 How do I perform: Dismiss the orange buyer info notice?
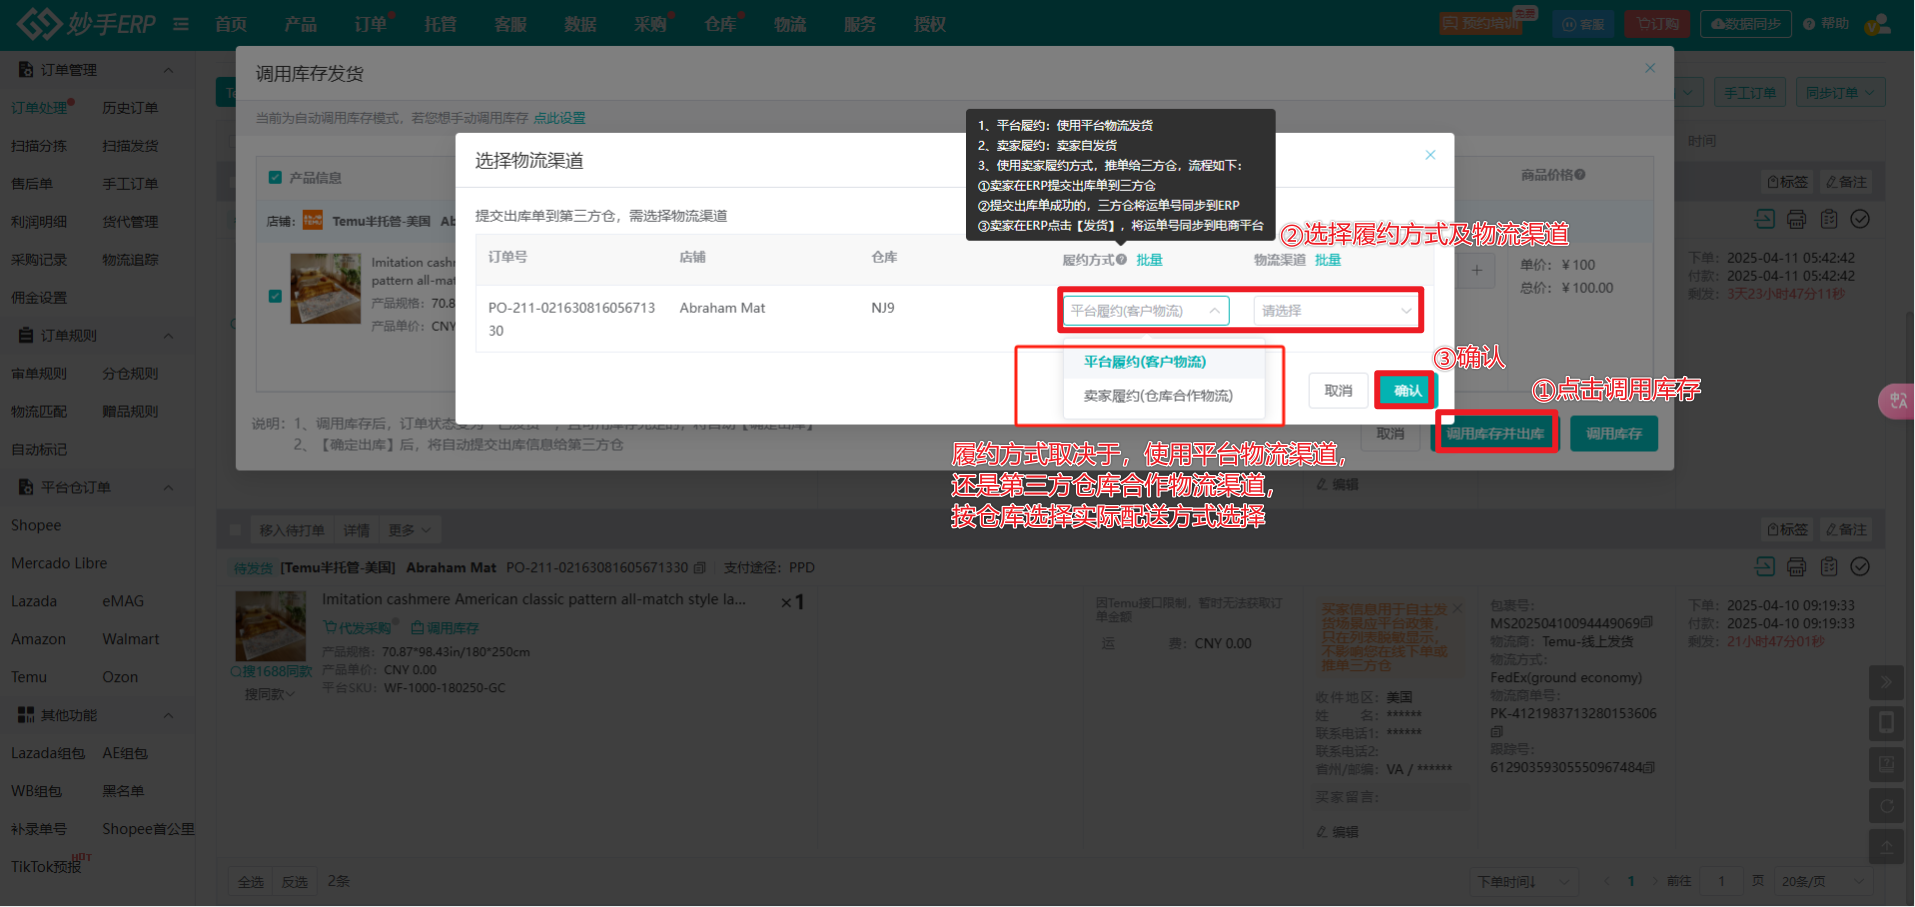(x=1458, y=608)
